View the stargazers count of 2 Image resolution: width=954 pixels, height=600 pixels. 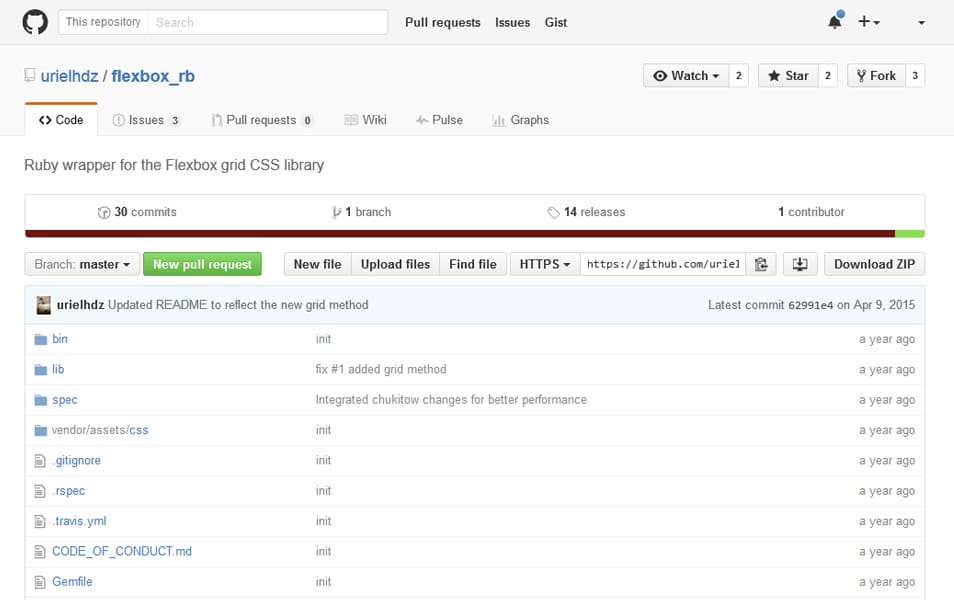tap(827, 75)
